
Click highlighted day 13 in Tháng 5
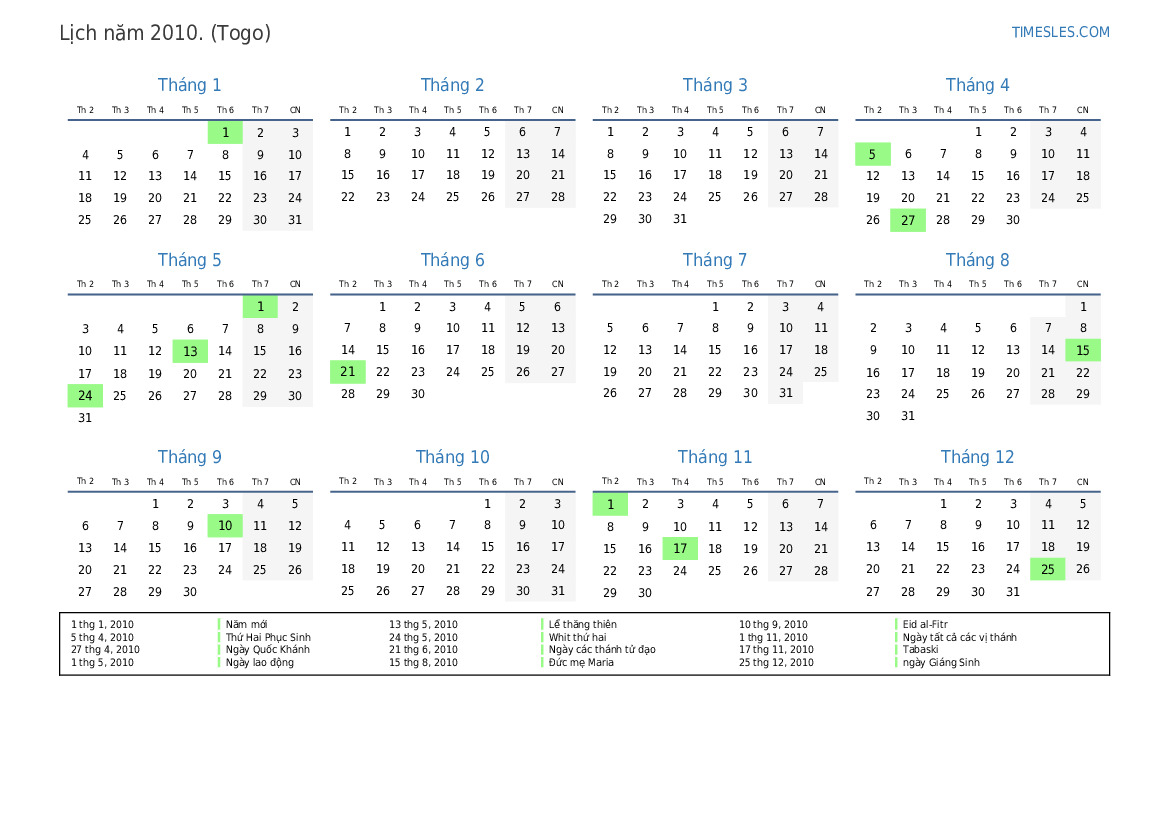coord(190,351)
